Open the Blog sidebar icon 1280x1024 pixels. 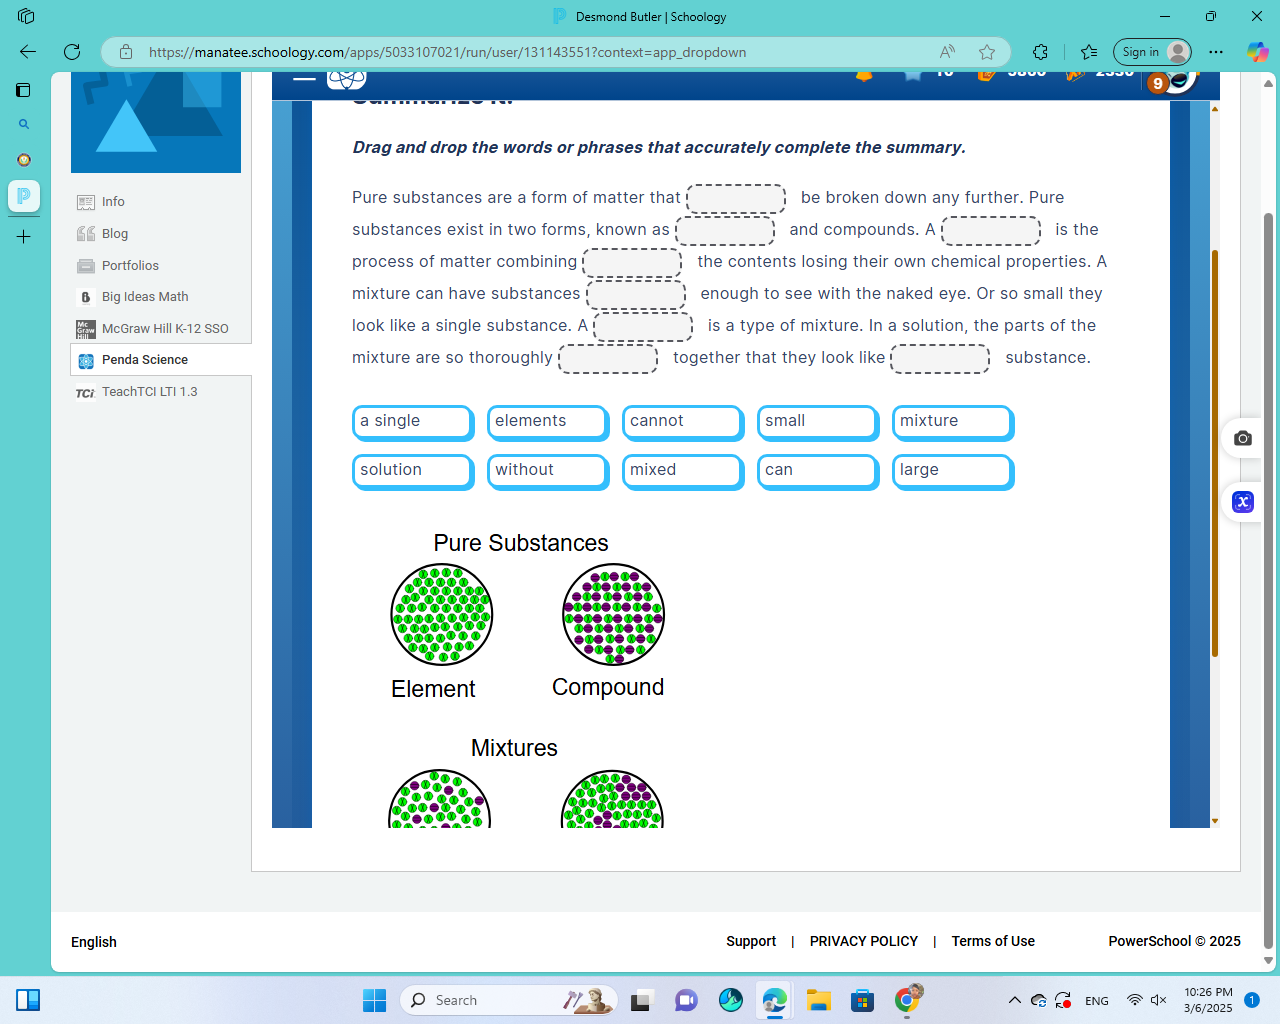[86, 234]
